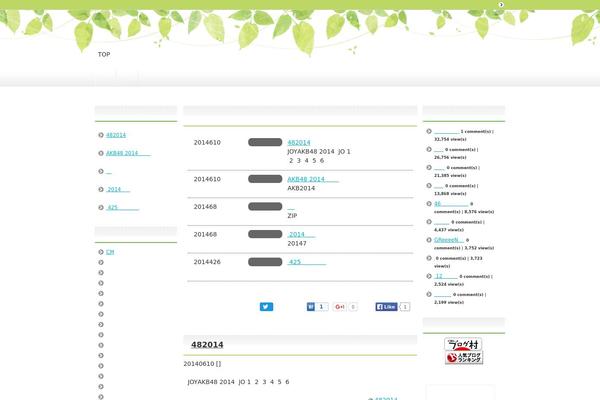Open the CM category link
This screenshot has width=600, height=400.
coord(110,252)
